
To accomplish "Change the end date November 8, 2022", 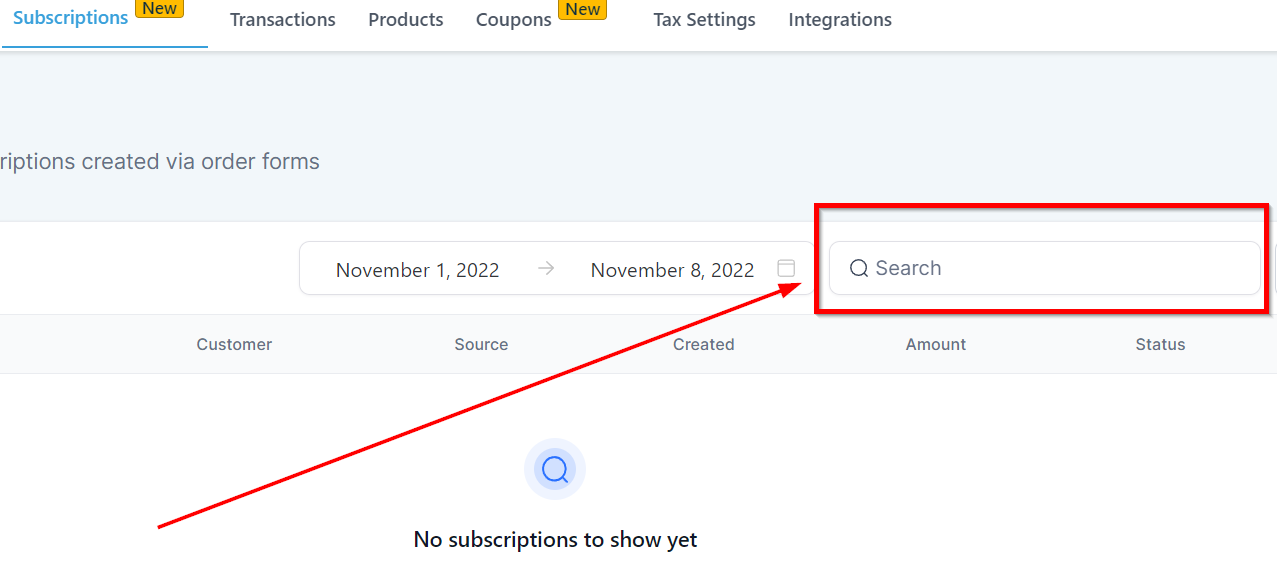I will pyautogui.click(x=672, y=270).
